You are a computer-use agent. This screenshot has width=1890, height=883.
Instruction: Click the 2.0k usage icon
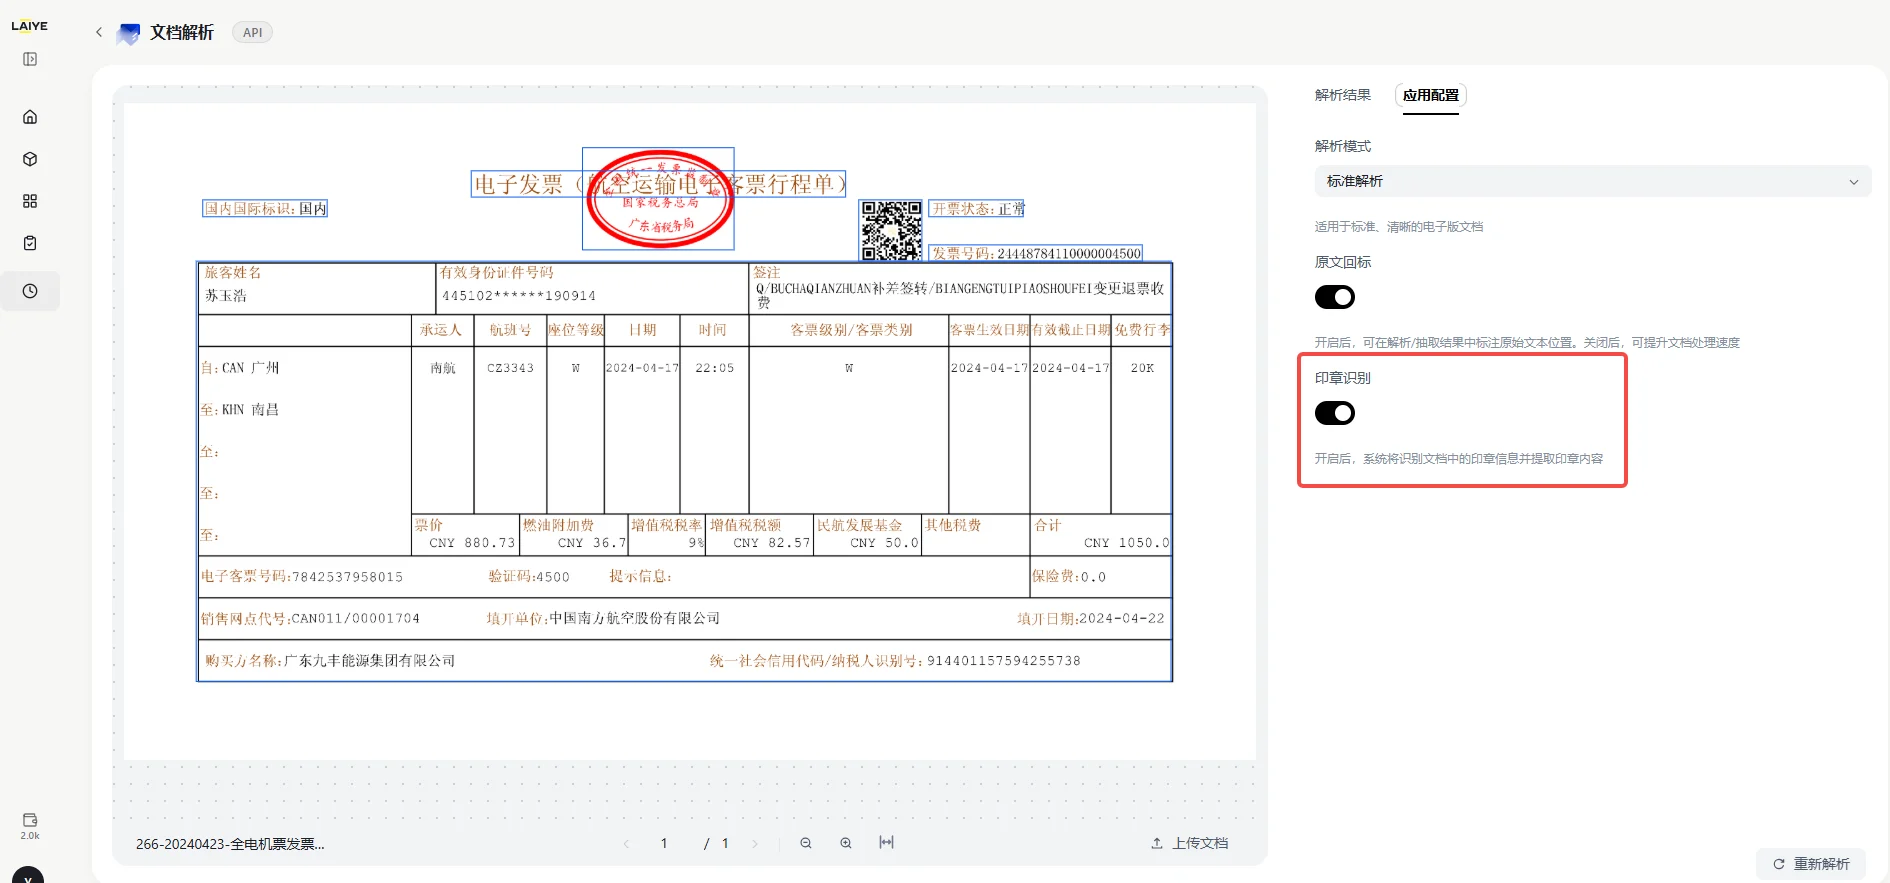point(30,826)
